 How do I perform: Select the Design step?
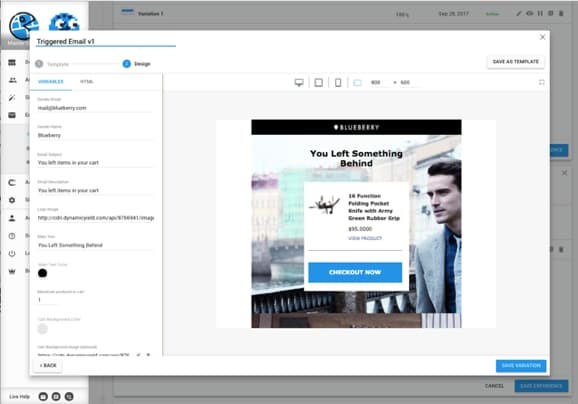point(137,64)
